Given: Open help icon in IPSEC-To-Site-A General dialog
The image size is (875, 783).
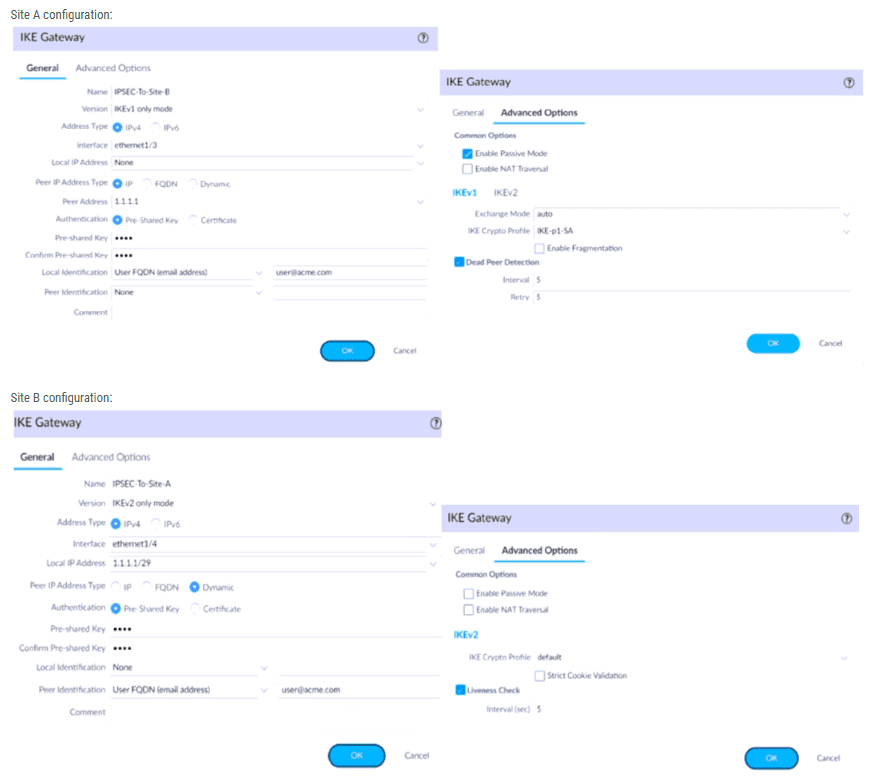Looking at the screenshot, I should [435, 423].
